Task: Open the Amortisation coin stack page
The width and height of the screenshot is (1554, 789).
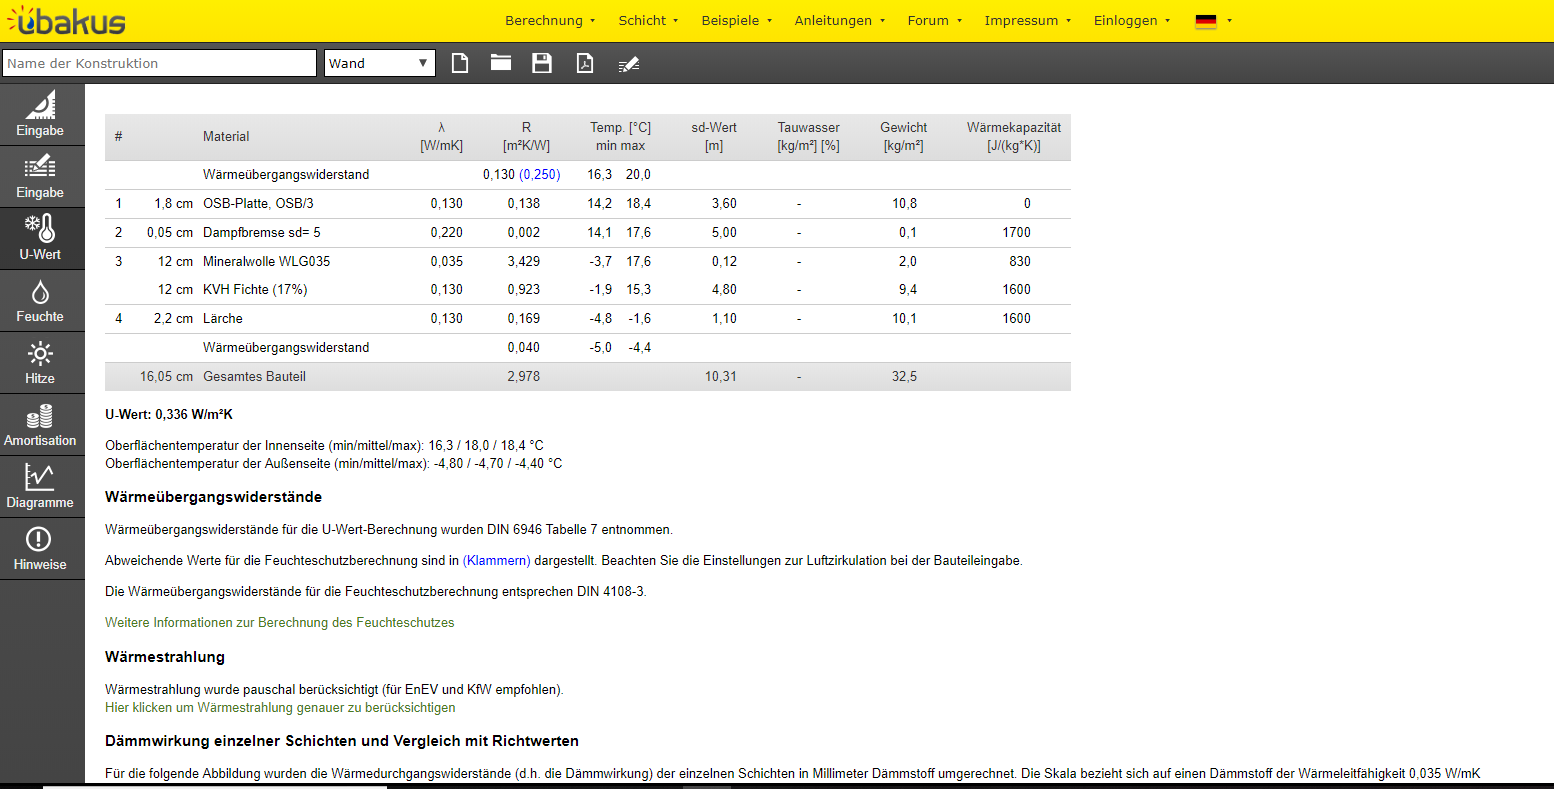Action: pos(40,424)
